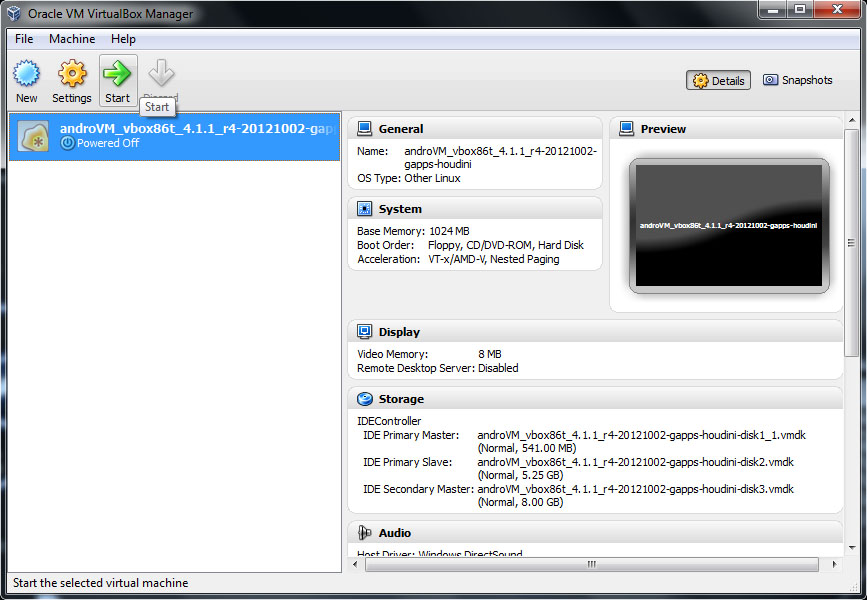Click the Boot Order value text
The height and width of the screenshot is (600, 867).
(506, 245)
